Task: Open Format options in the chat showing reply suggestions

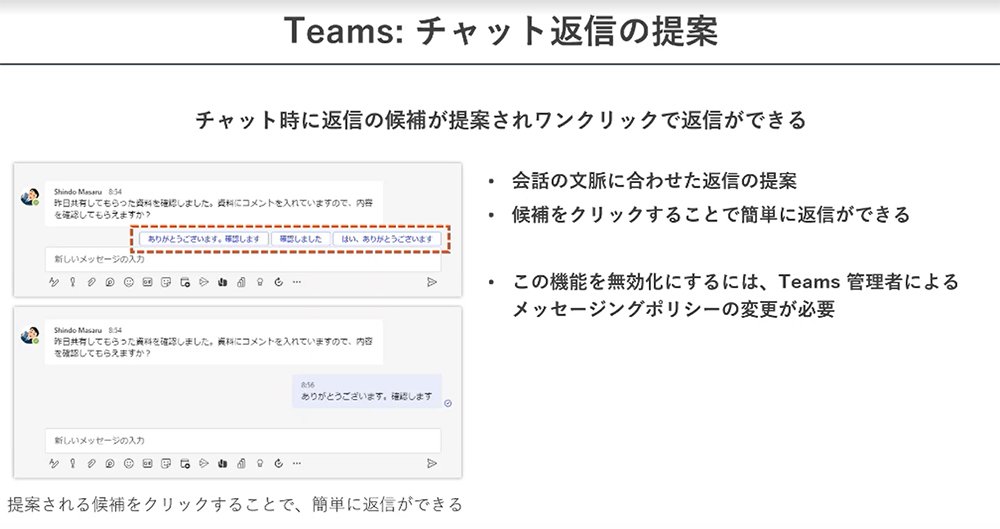Action: pos(54,282)
